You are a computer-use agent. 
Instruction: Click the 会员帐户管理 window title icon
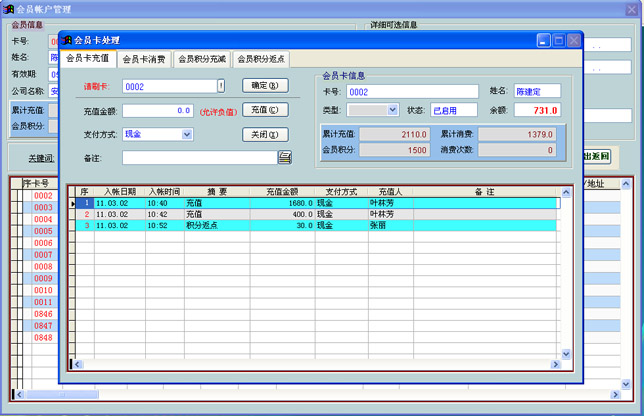click(x=8, y=8)
